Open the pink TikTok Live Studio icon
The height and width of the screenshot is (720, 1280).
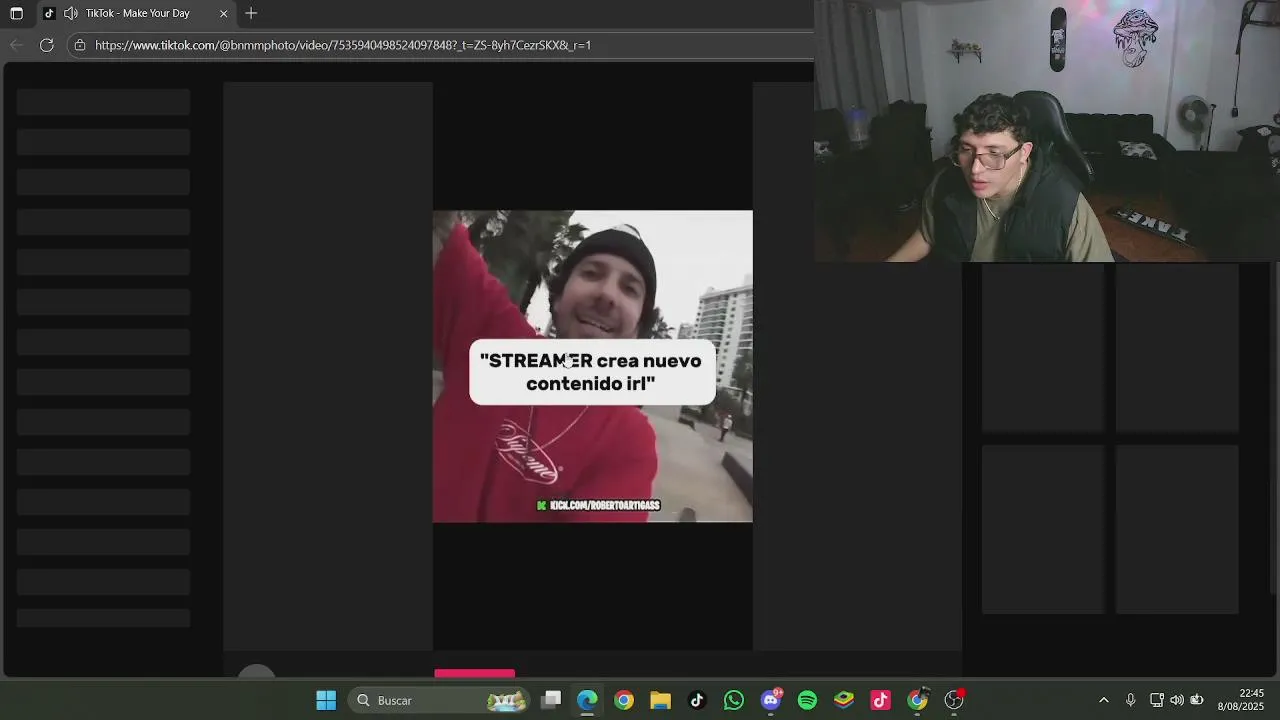click(x=881, y=700)
